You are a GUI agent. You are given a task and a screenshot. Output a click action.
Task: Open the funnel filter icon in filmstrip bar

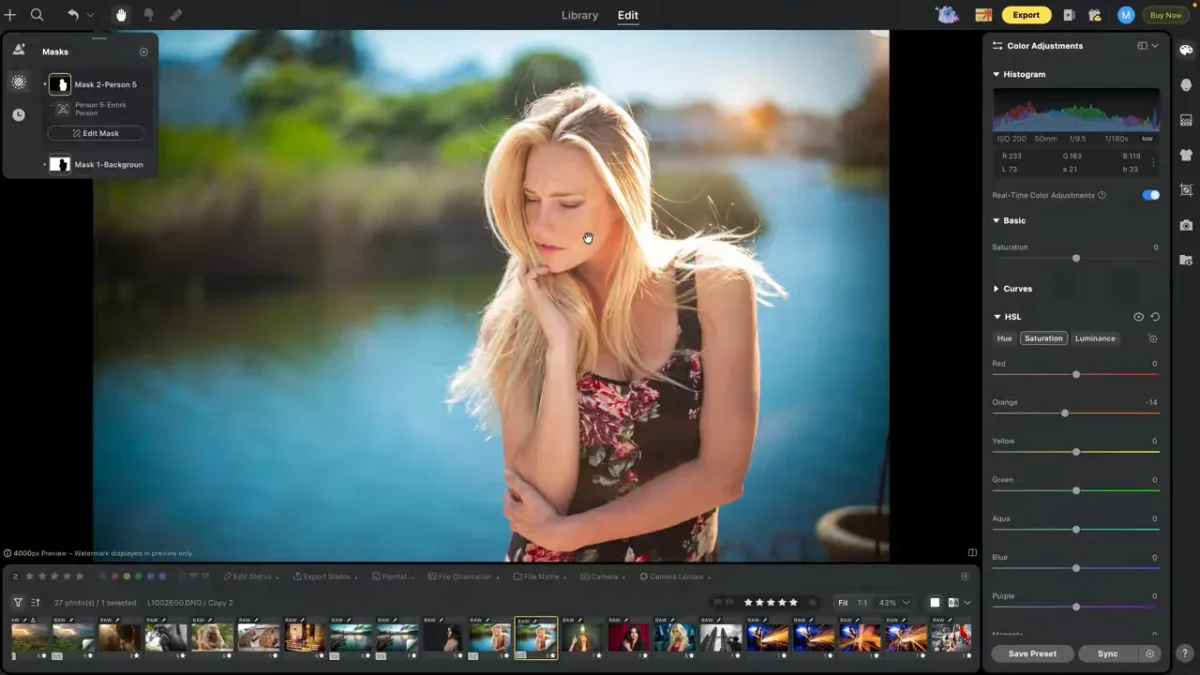coord(18,602)
